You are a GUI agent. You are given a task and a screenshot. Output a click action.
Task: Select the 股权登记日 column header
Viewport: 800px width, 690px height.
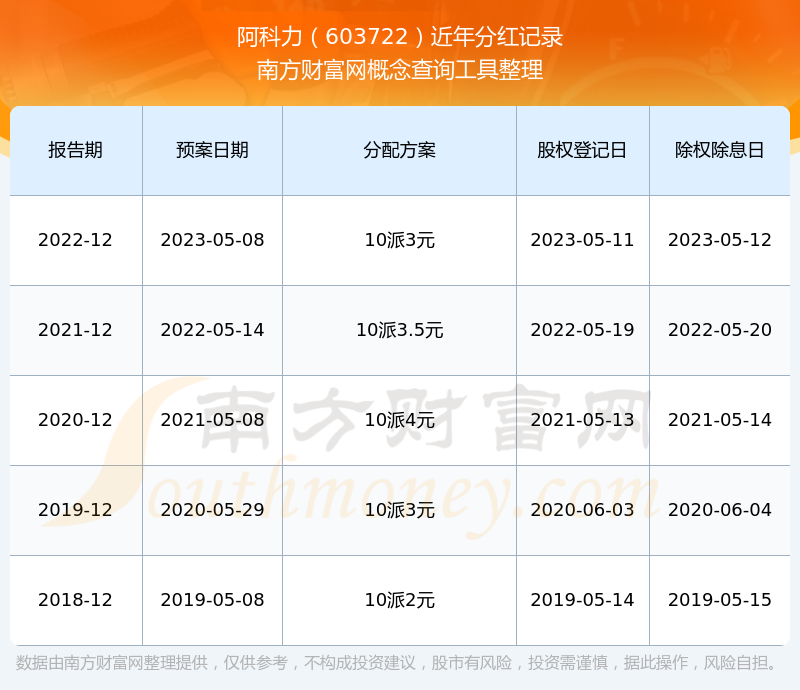582,150
